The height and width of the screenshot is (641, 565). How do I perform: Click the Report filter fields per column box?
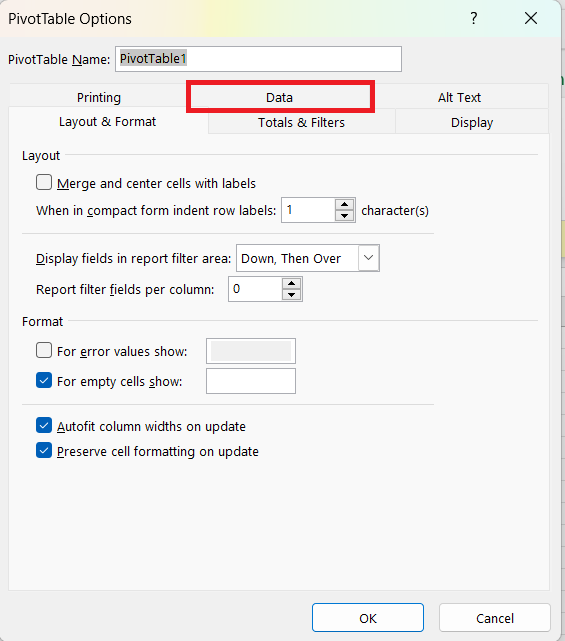(x=255, y=289)
